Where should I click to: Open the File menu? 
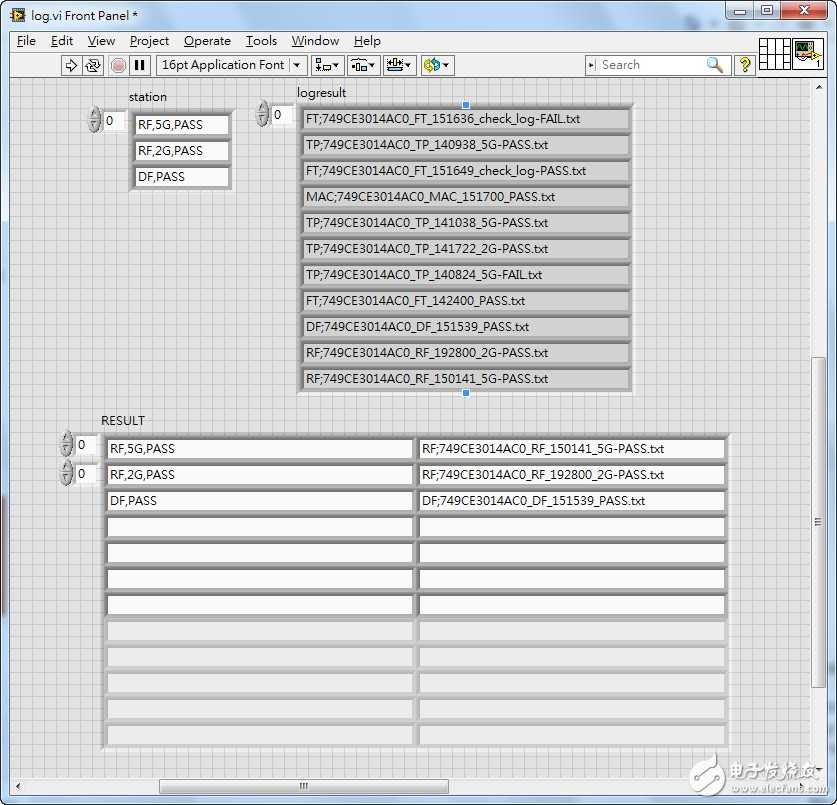coord(26,41)
